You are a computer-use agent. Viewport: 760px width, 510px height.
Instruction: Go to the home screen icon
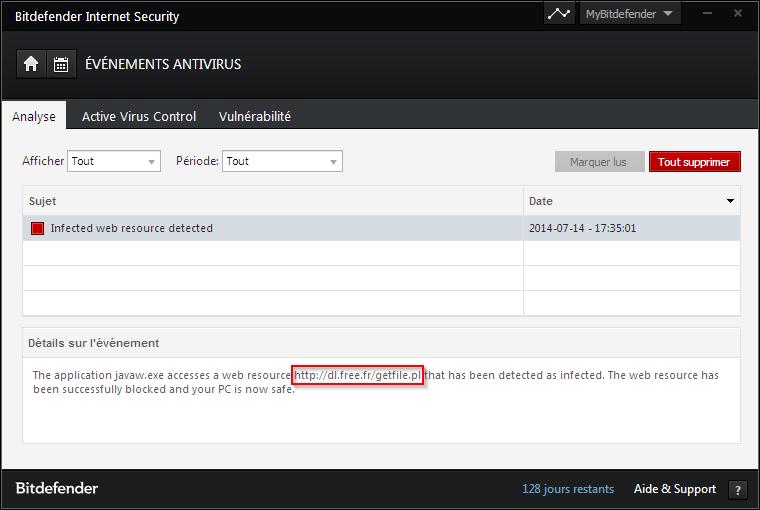coord(31,64)
